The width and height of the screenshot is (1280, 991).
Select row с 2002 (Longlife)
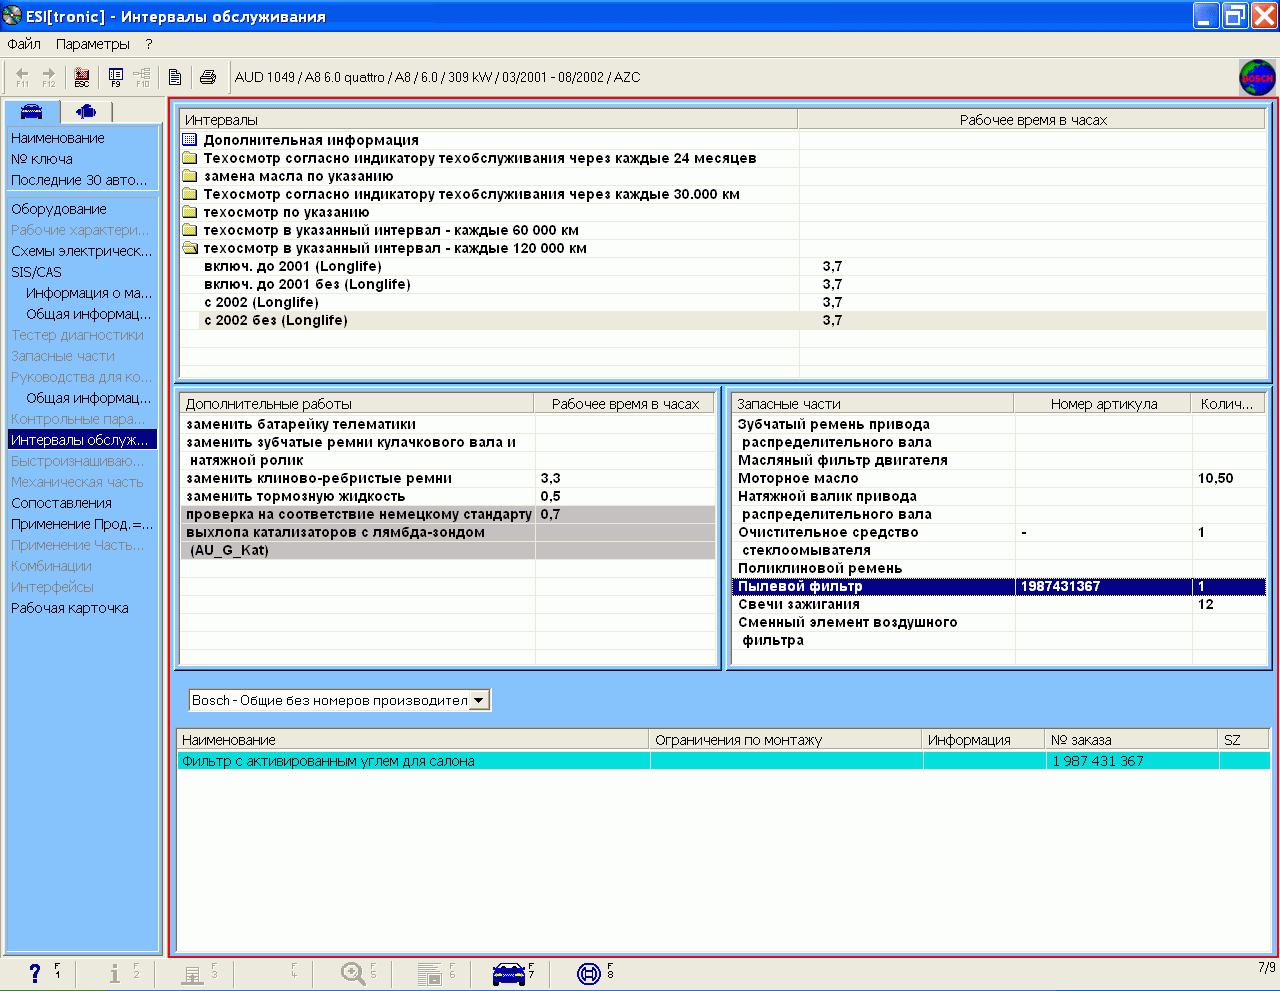coord(723,302)
